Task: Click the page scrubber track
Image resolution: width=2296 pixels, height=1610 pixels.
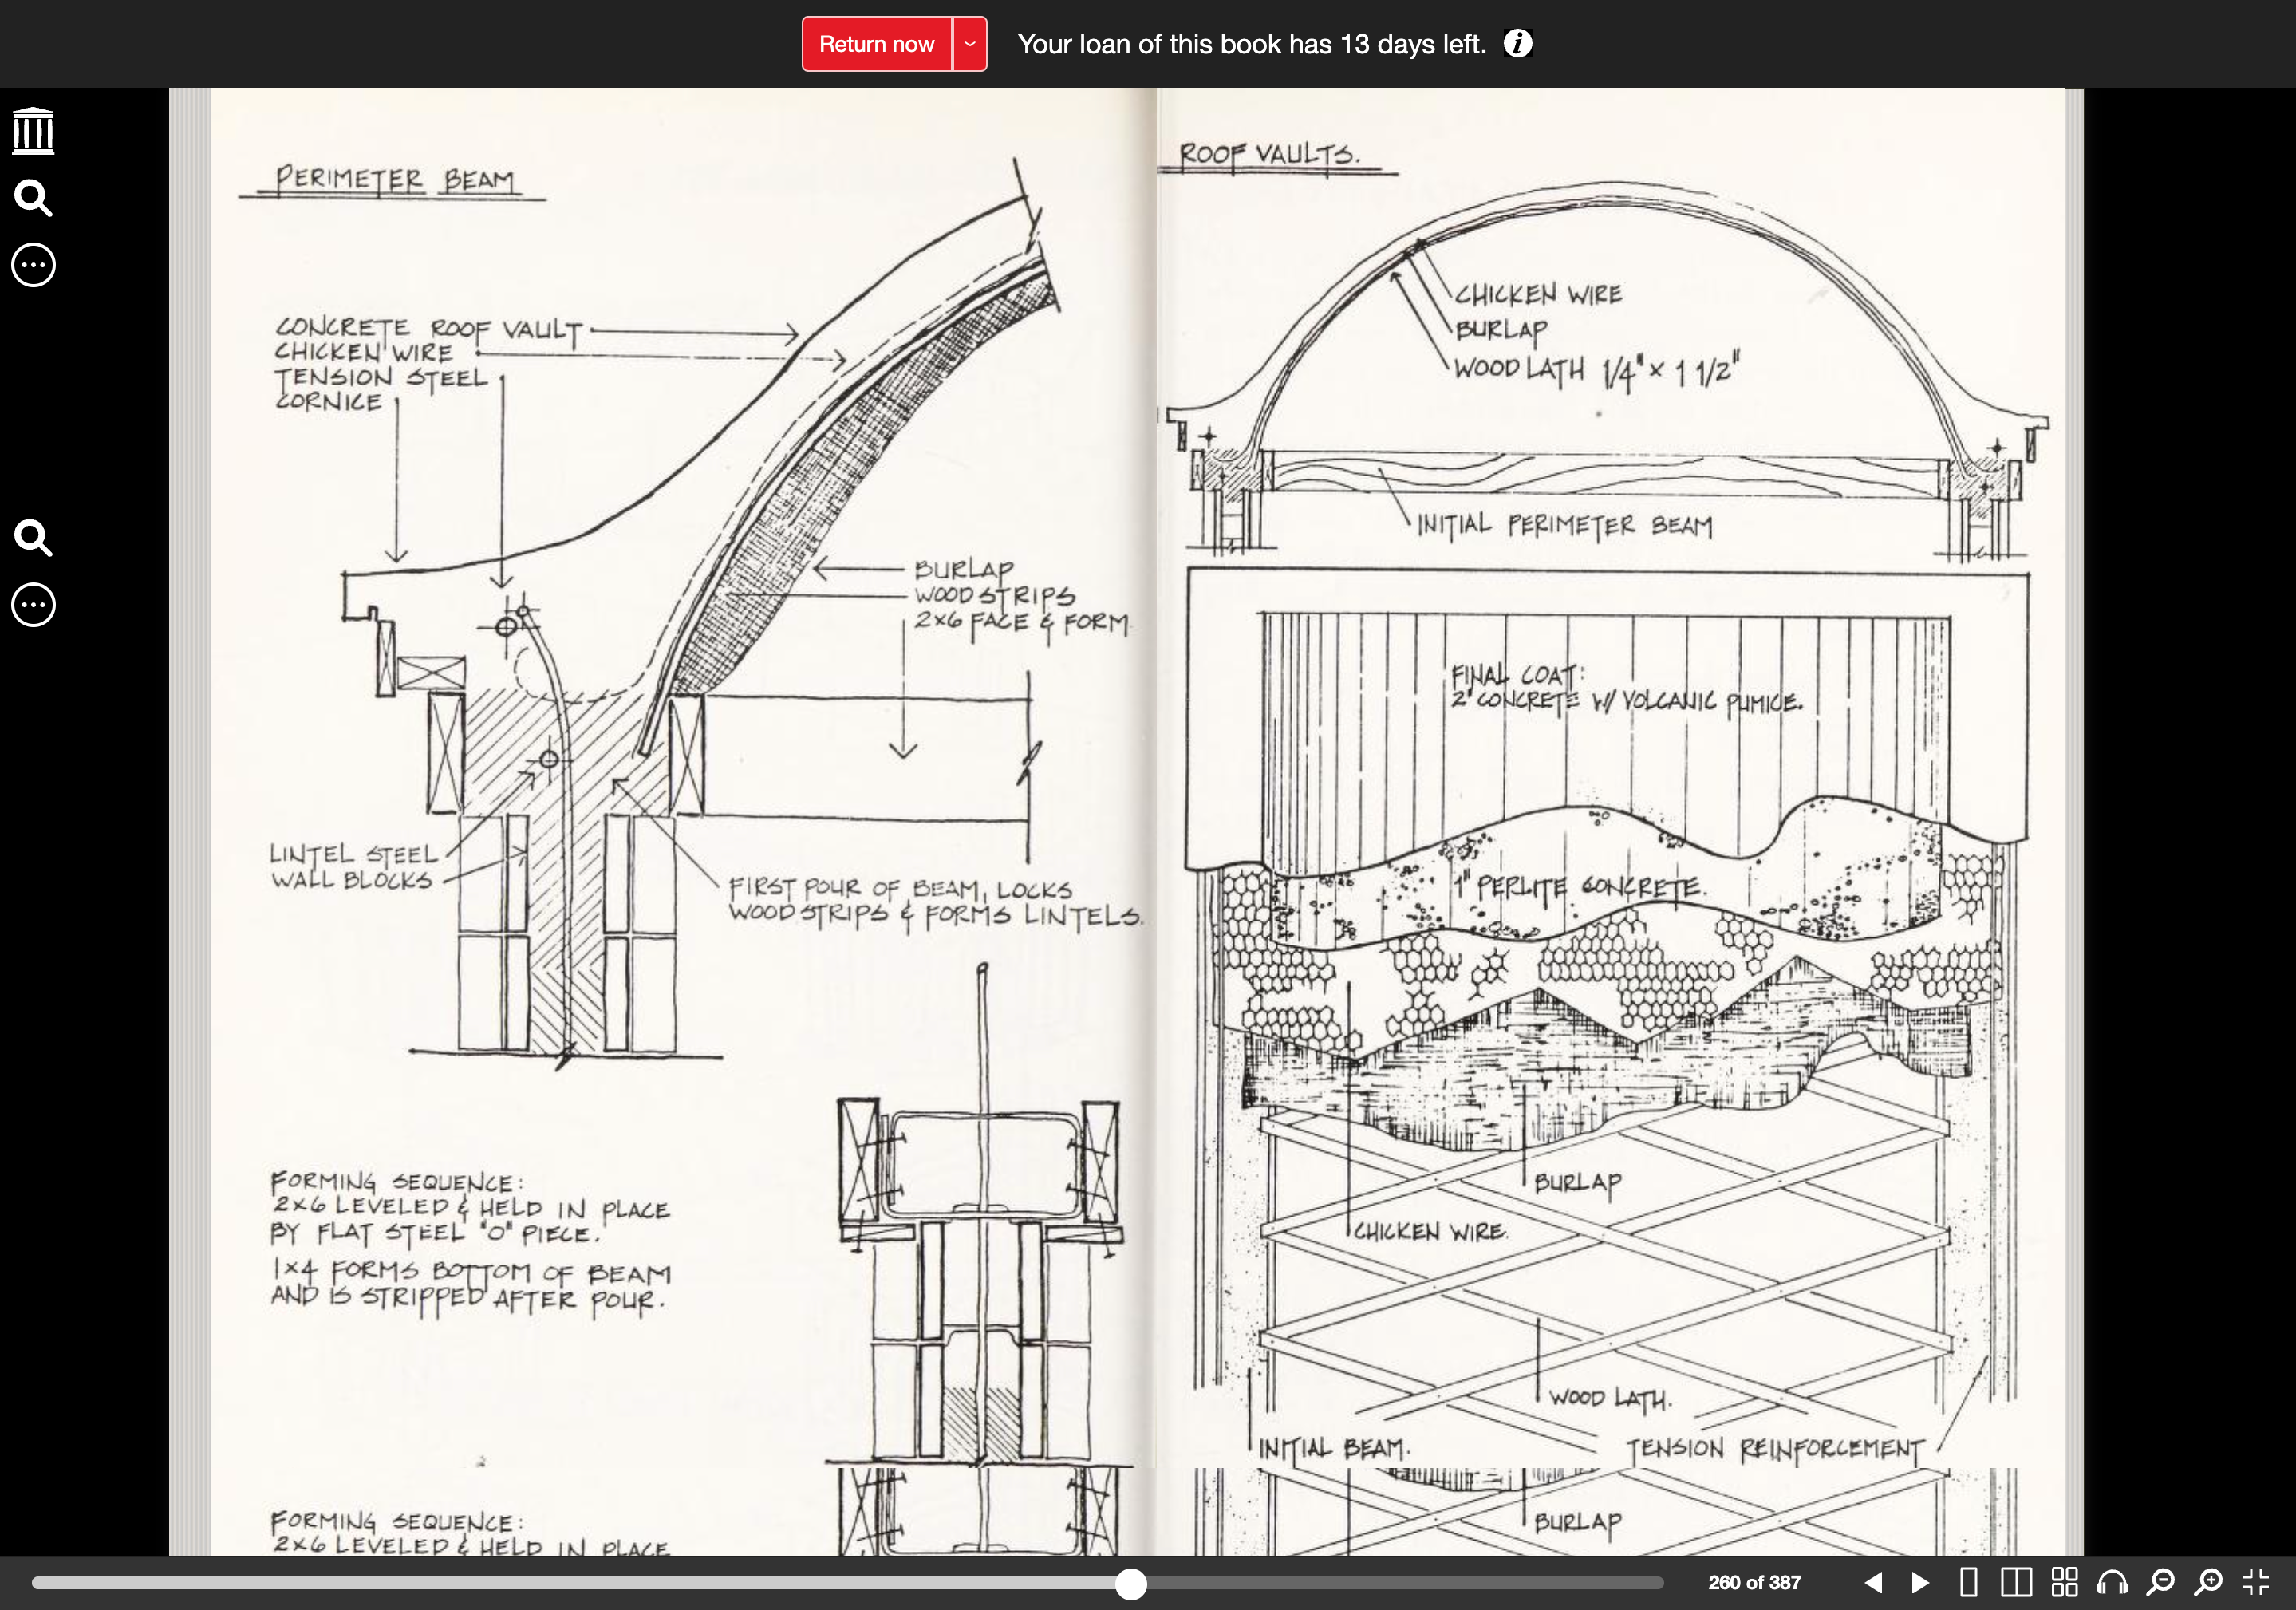Action: [848, 1584]
